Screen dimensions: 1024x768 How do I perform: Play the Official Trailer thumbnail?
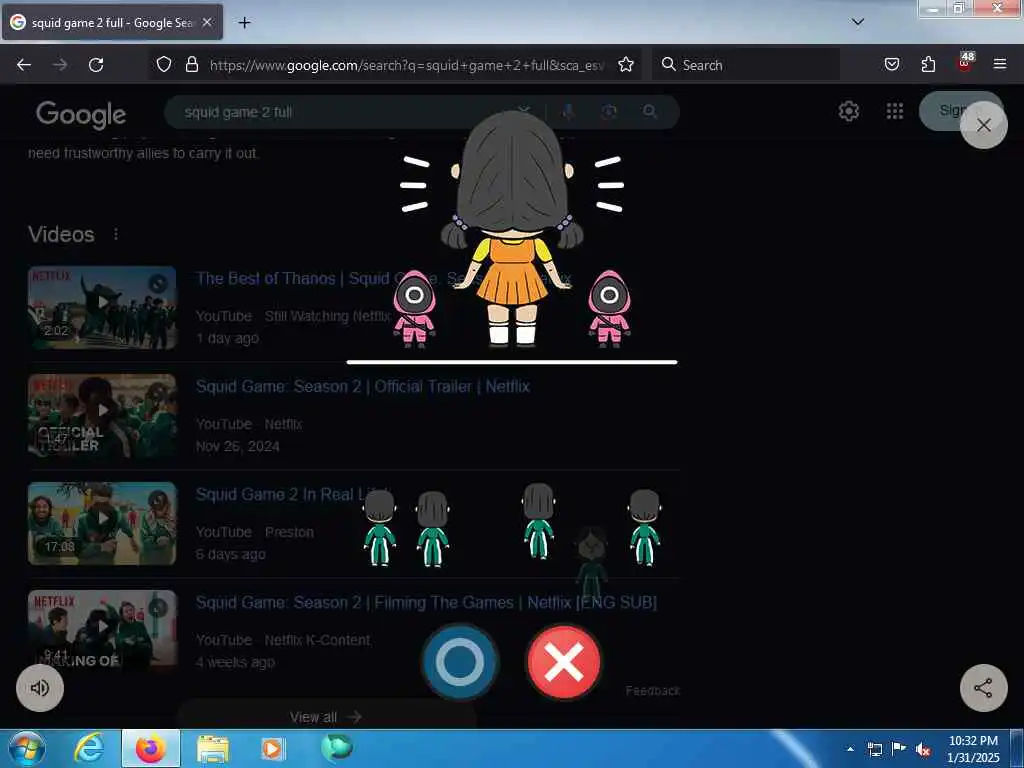(x=102, y=415)
